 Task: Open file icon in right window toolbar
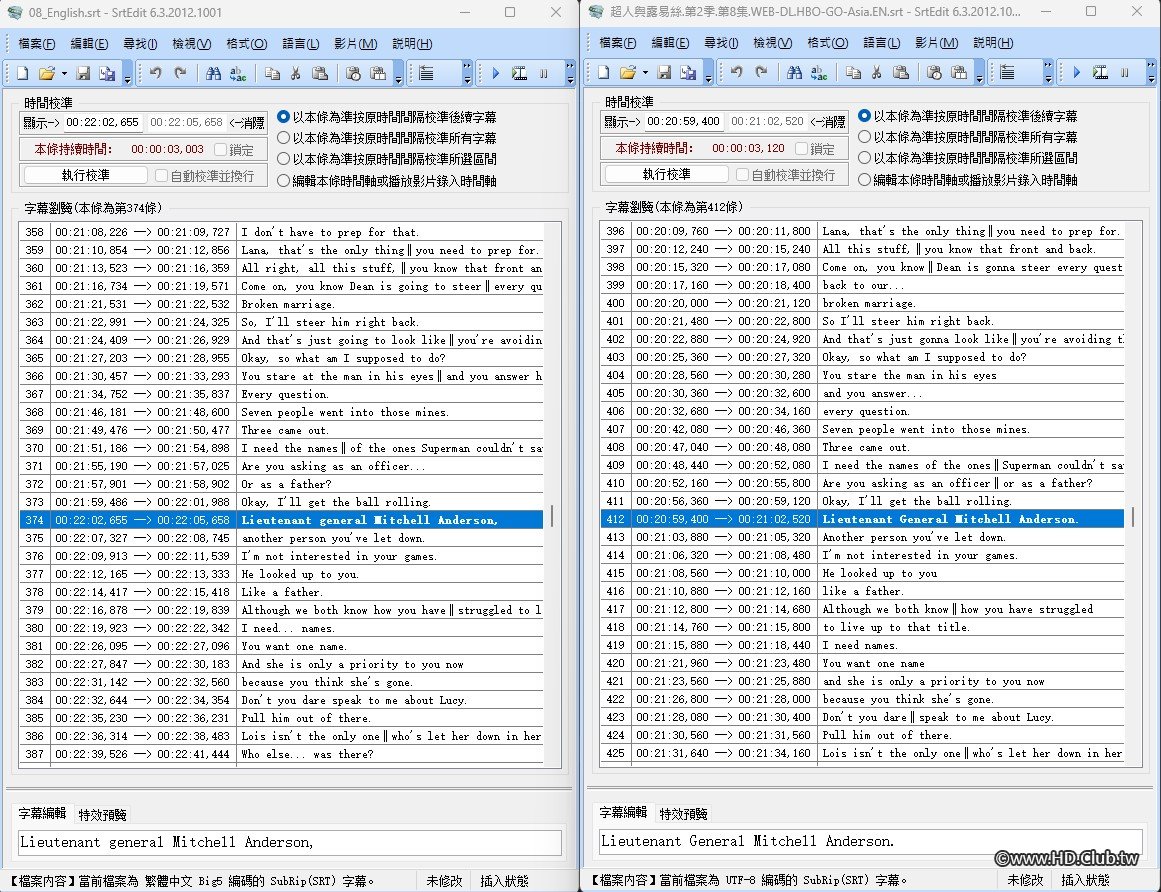(x=627, y=73)
